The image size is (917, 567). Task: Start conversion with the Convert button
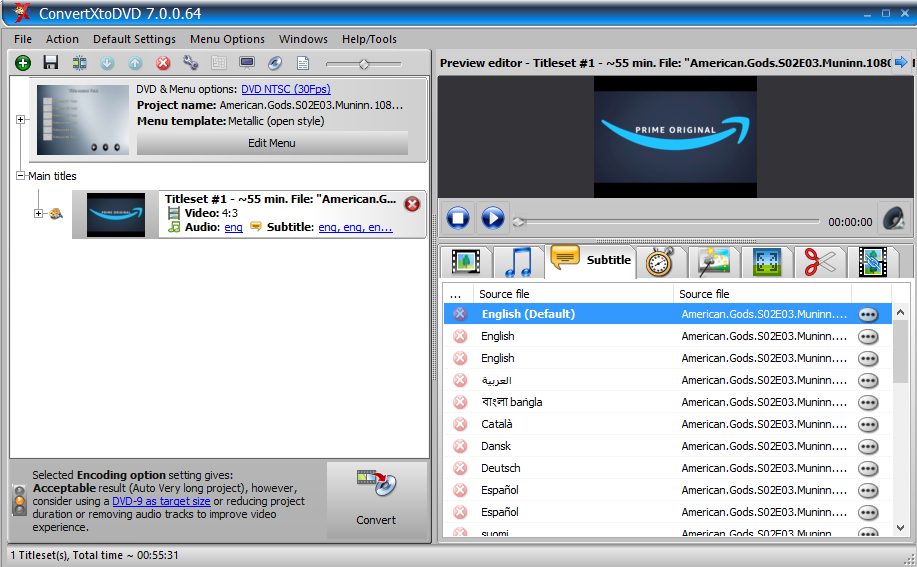point(377,500)
